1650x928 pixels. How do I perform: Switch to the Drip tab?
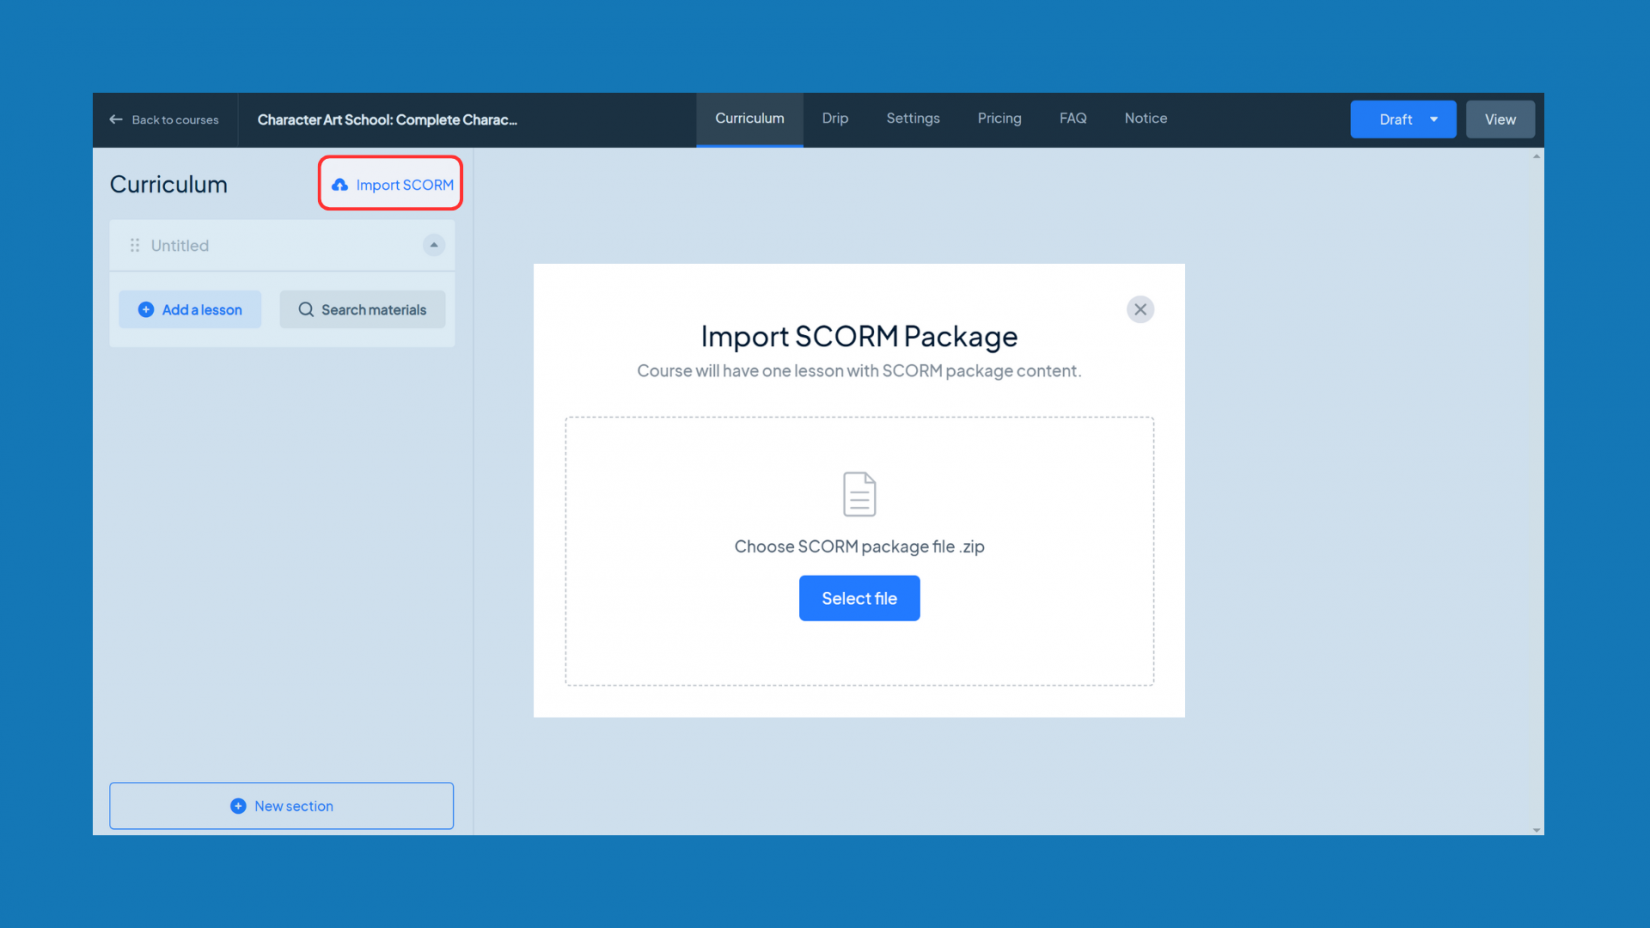click(x=834, y=118)
